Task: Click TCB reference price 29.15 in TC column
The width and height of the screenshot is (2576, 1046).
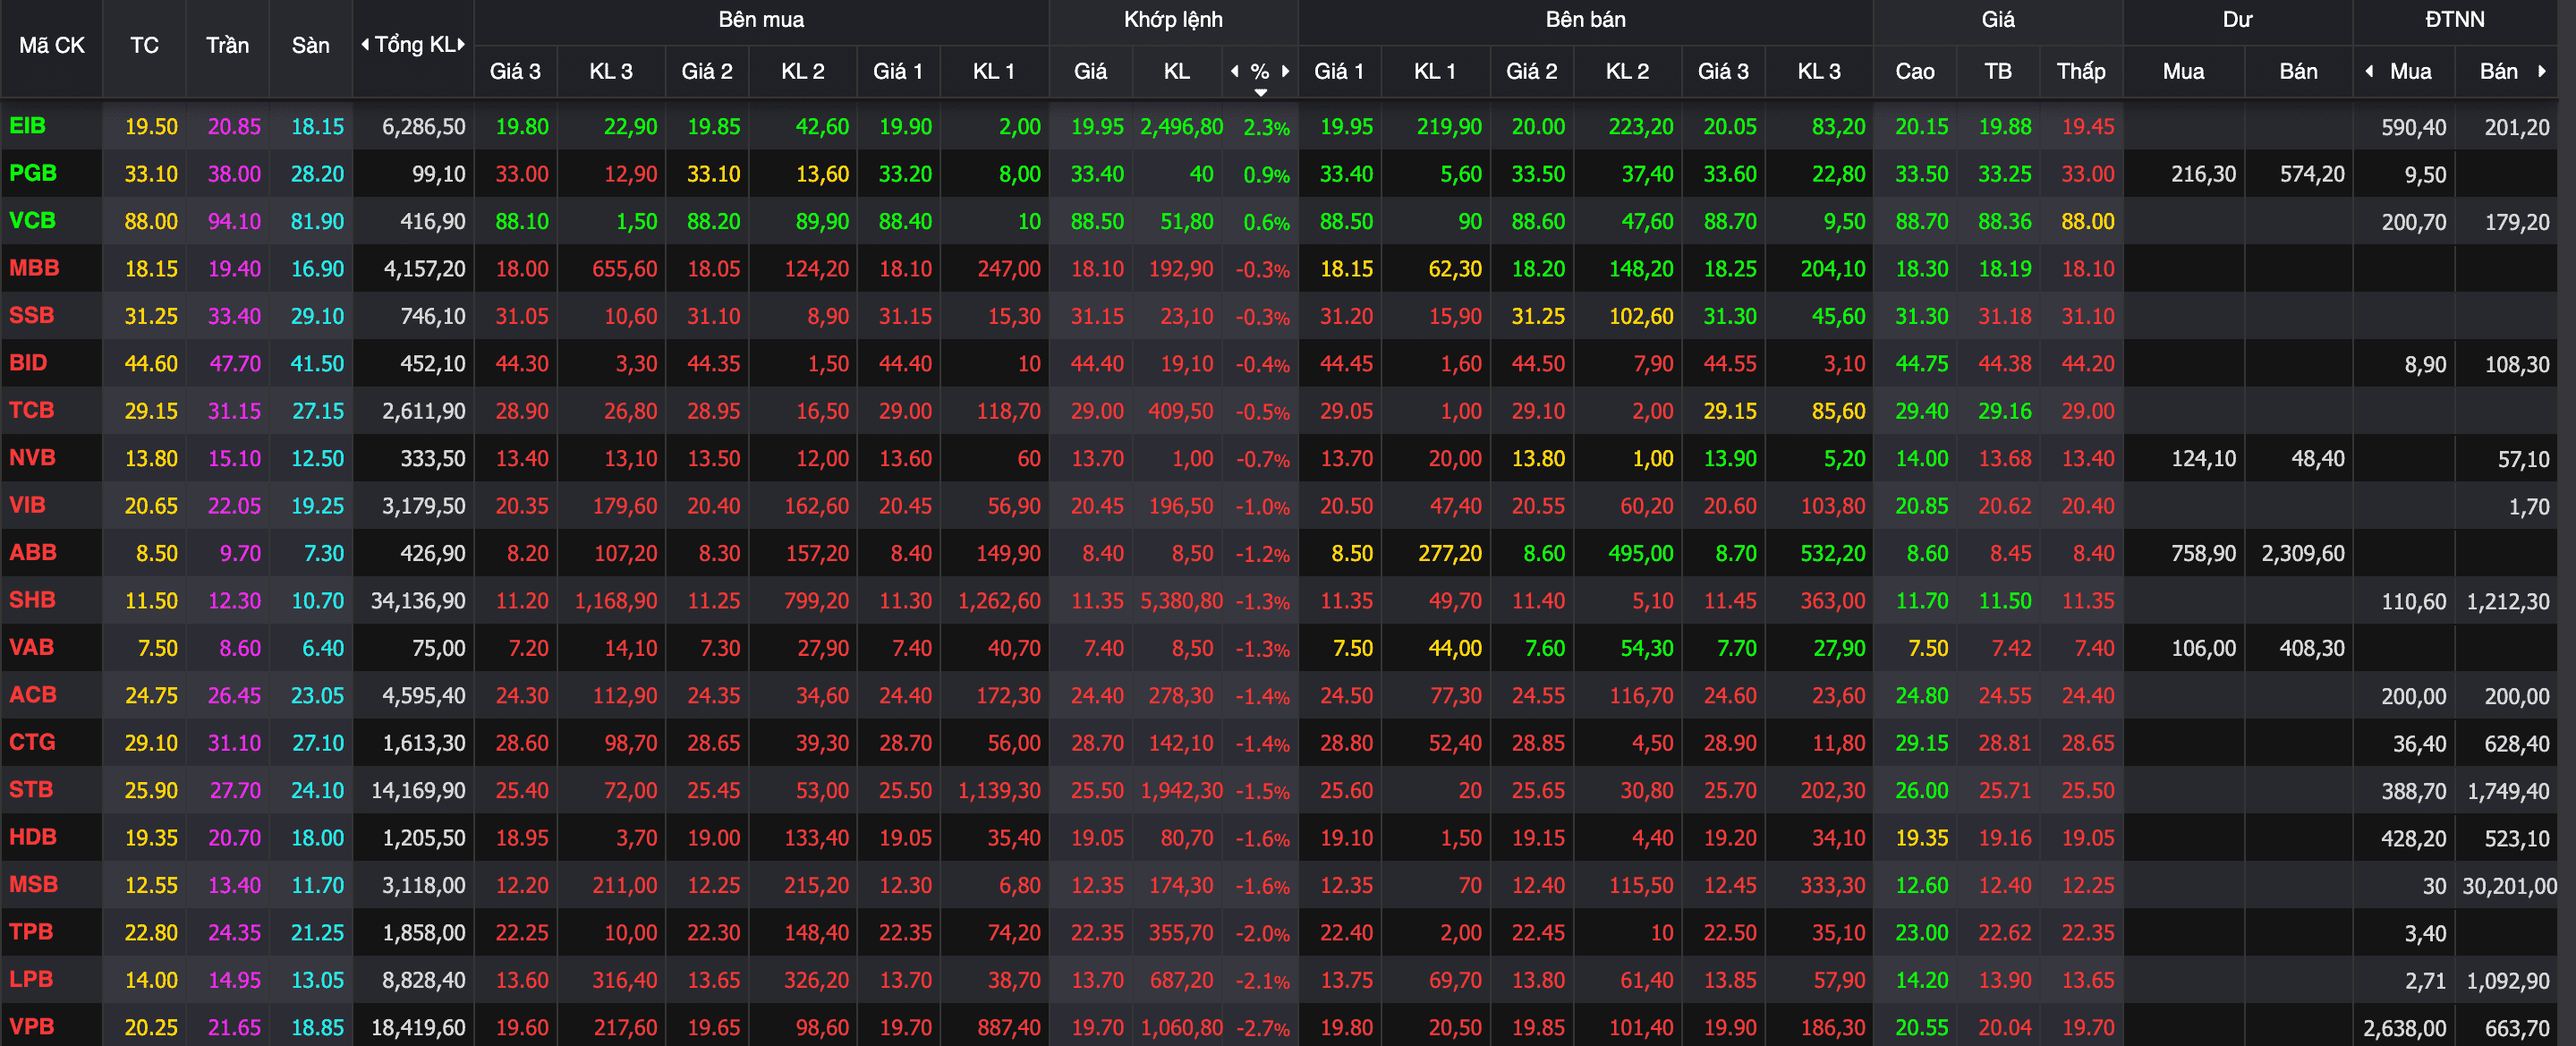Action: [151, 411]
